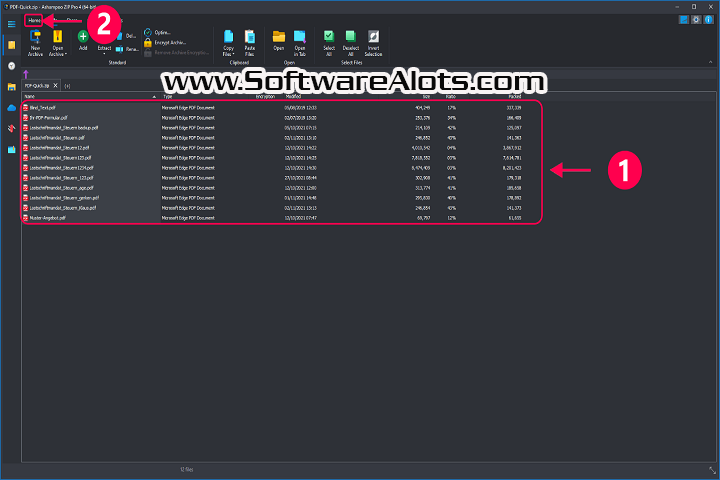Open the blue info icon
This screenshot has height=480, width=720.
coord(709,20)
